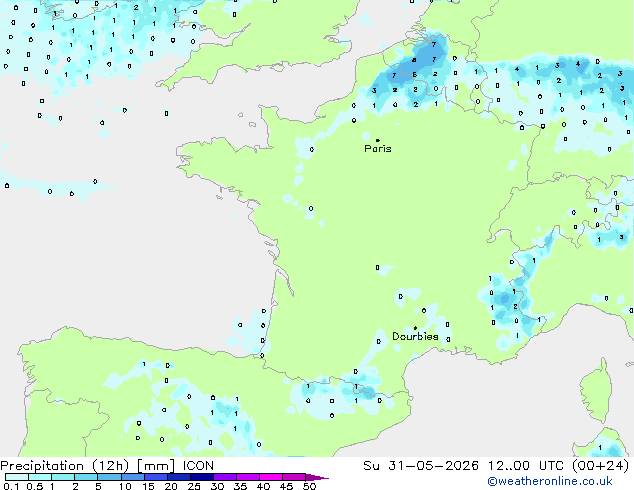Click the 10 legend scale value
The image size is (634, 490).
125,486
